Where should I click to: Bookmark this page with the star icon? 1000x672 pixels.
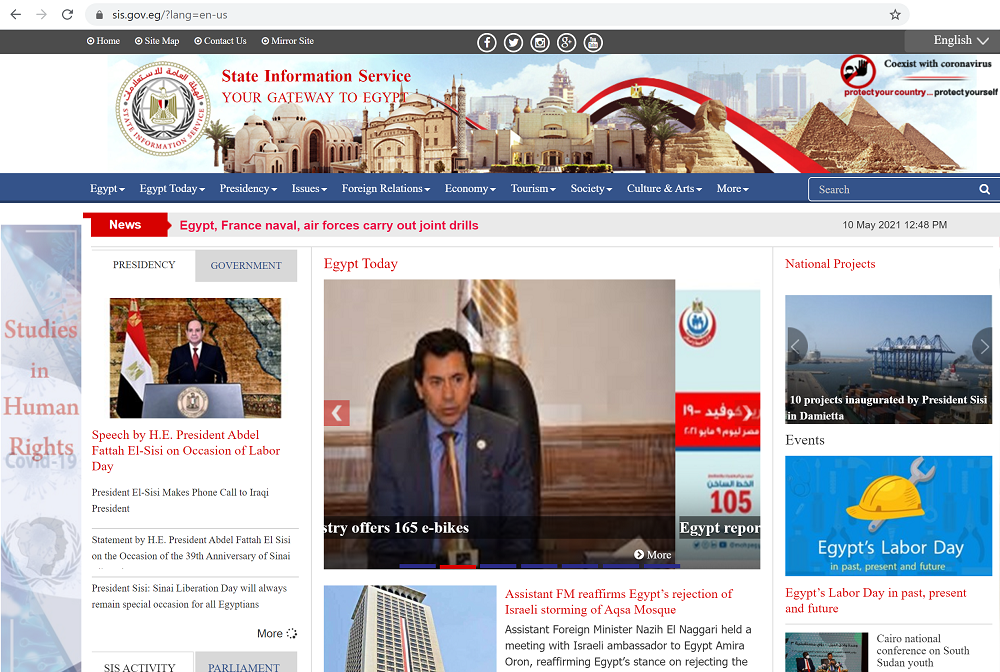coord(895,15)
